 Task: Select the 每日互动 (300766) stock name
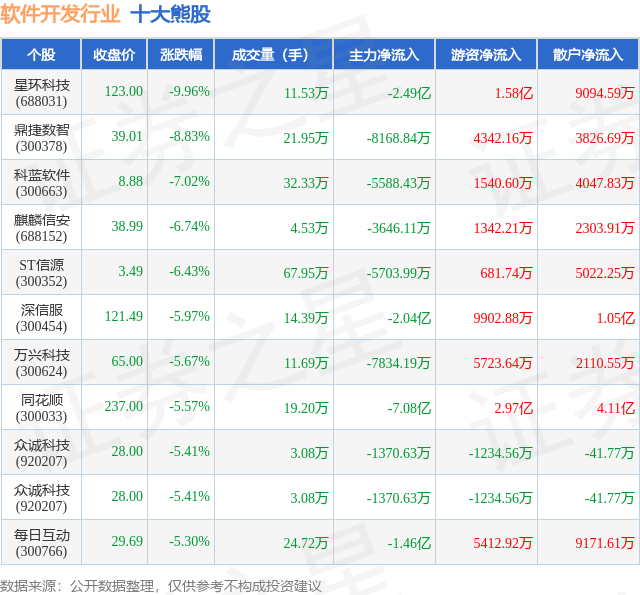(x=42, y=543)
